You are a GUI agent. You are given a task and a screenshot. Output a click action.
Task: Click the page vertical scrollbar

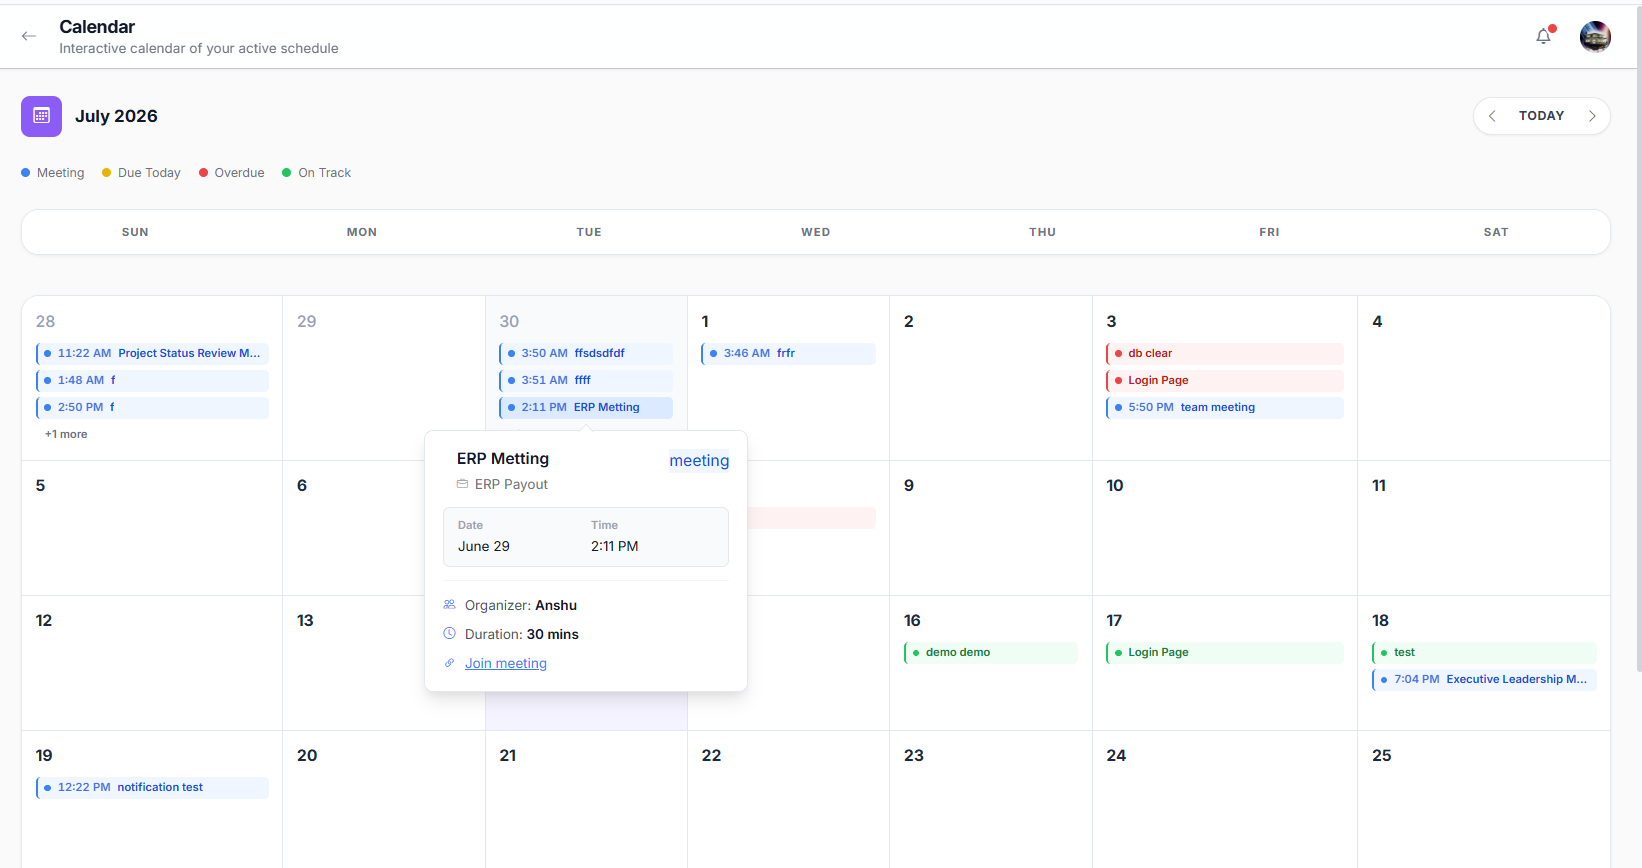(1638, 340)
